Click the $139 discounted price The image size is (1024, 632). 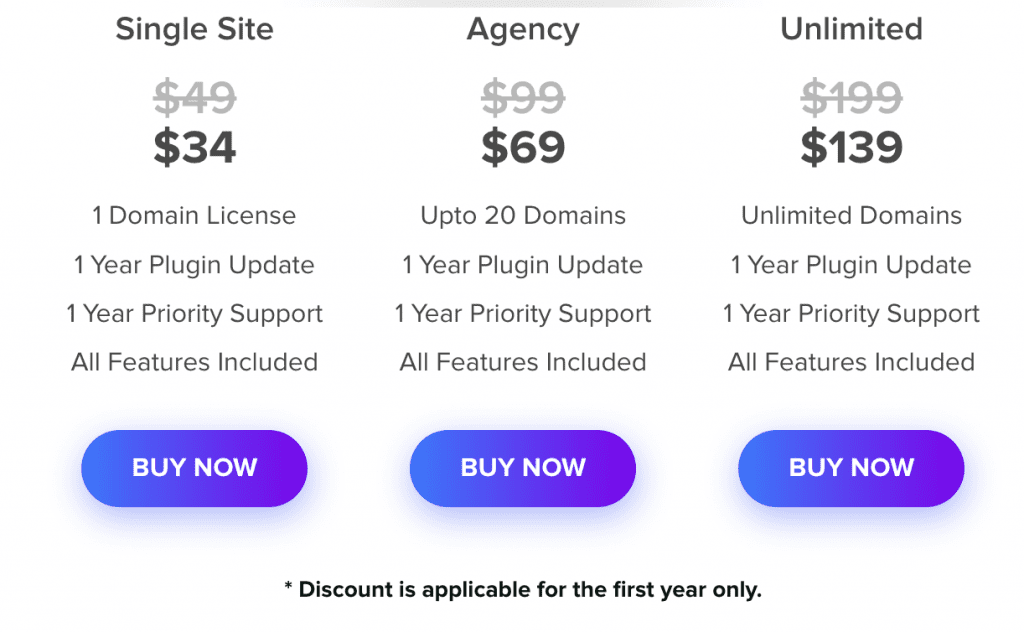(852, 148)
